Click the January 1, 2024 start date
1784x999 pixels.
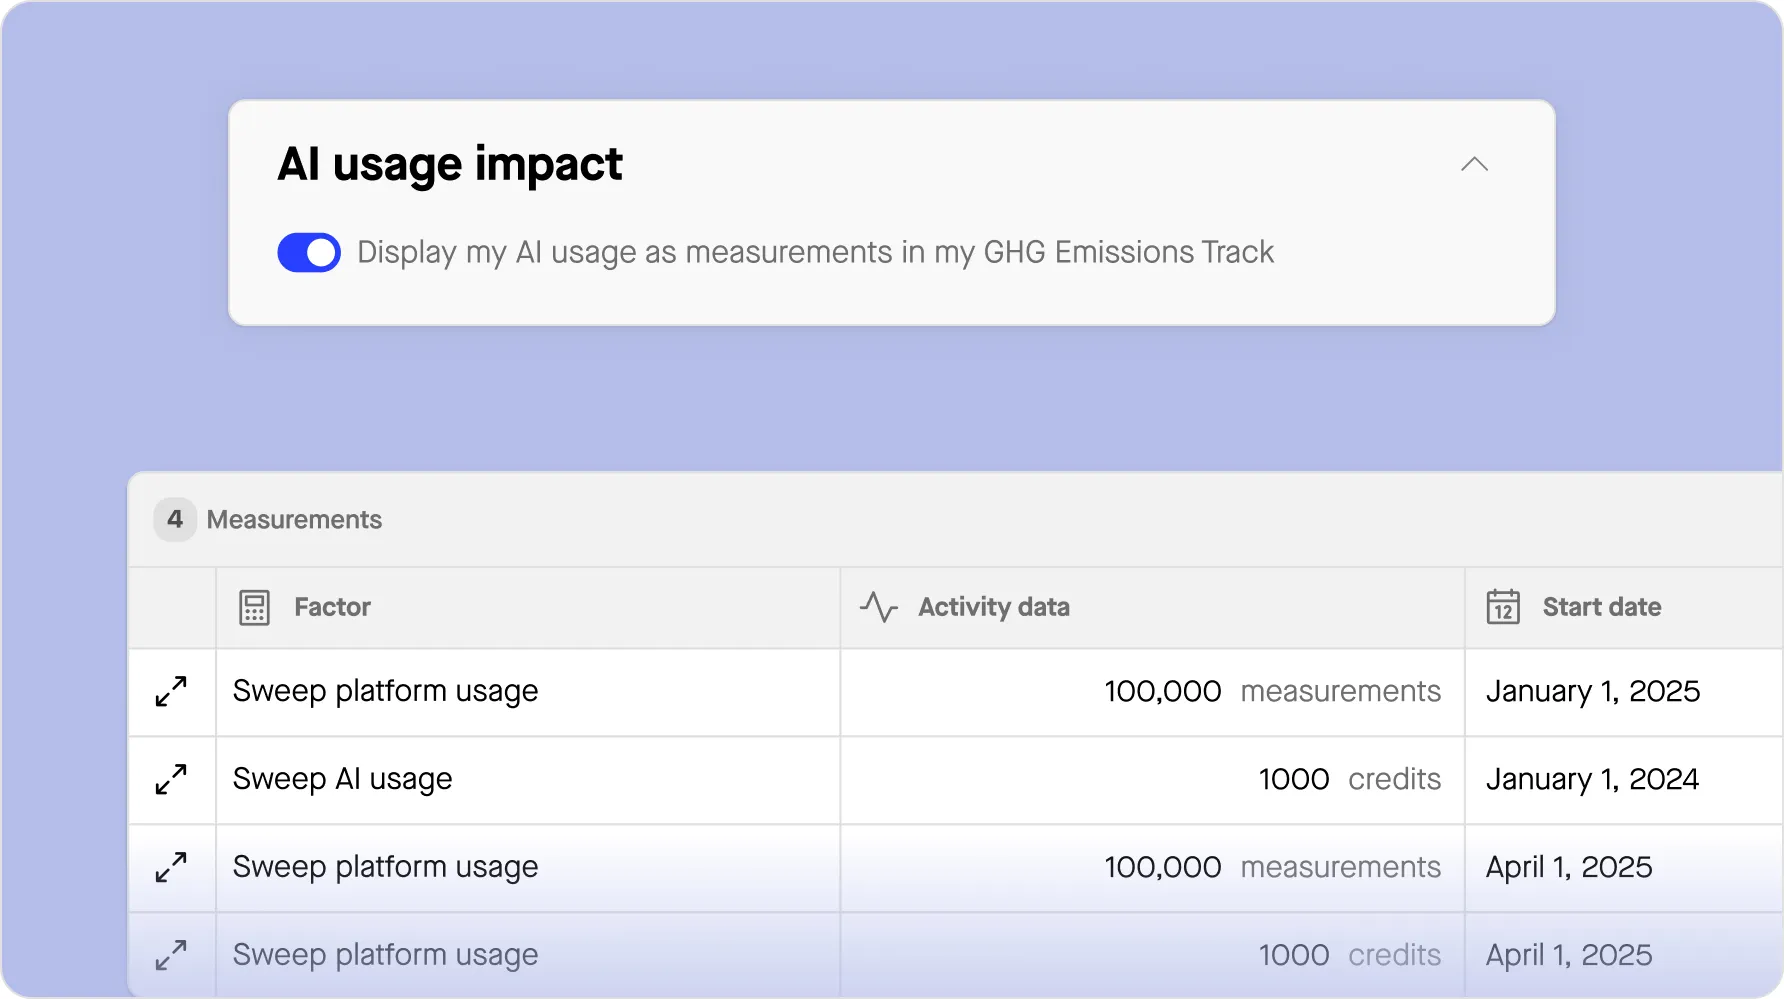coord(1592,779)
